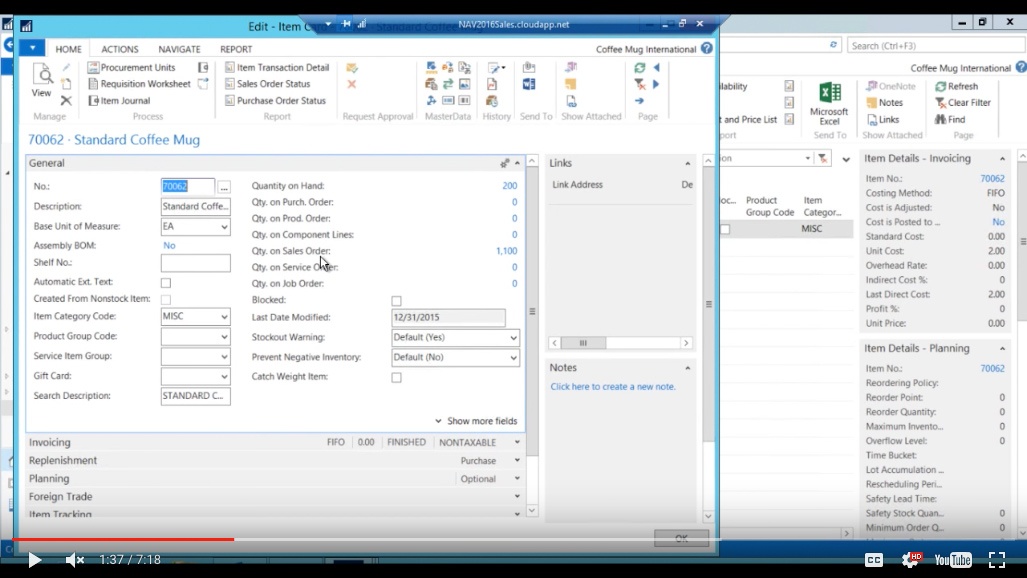Screen dimensions: 1027x578
Task: Click the Cancel Approval Request X icon
Action: pos(352,84)
